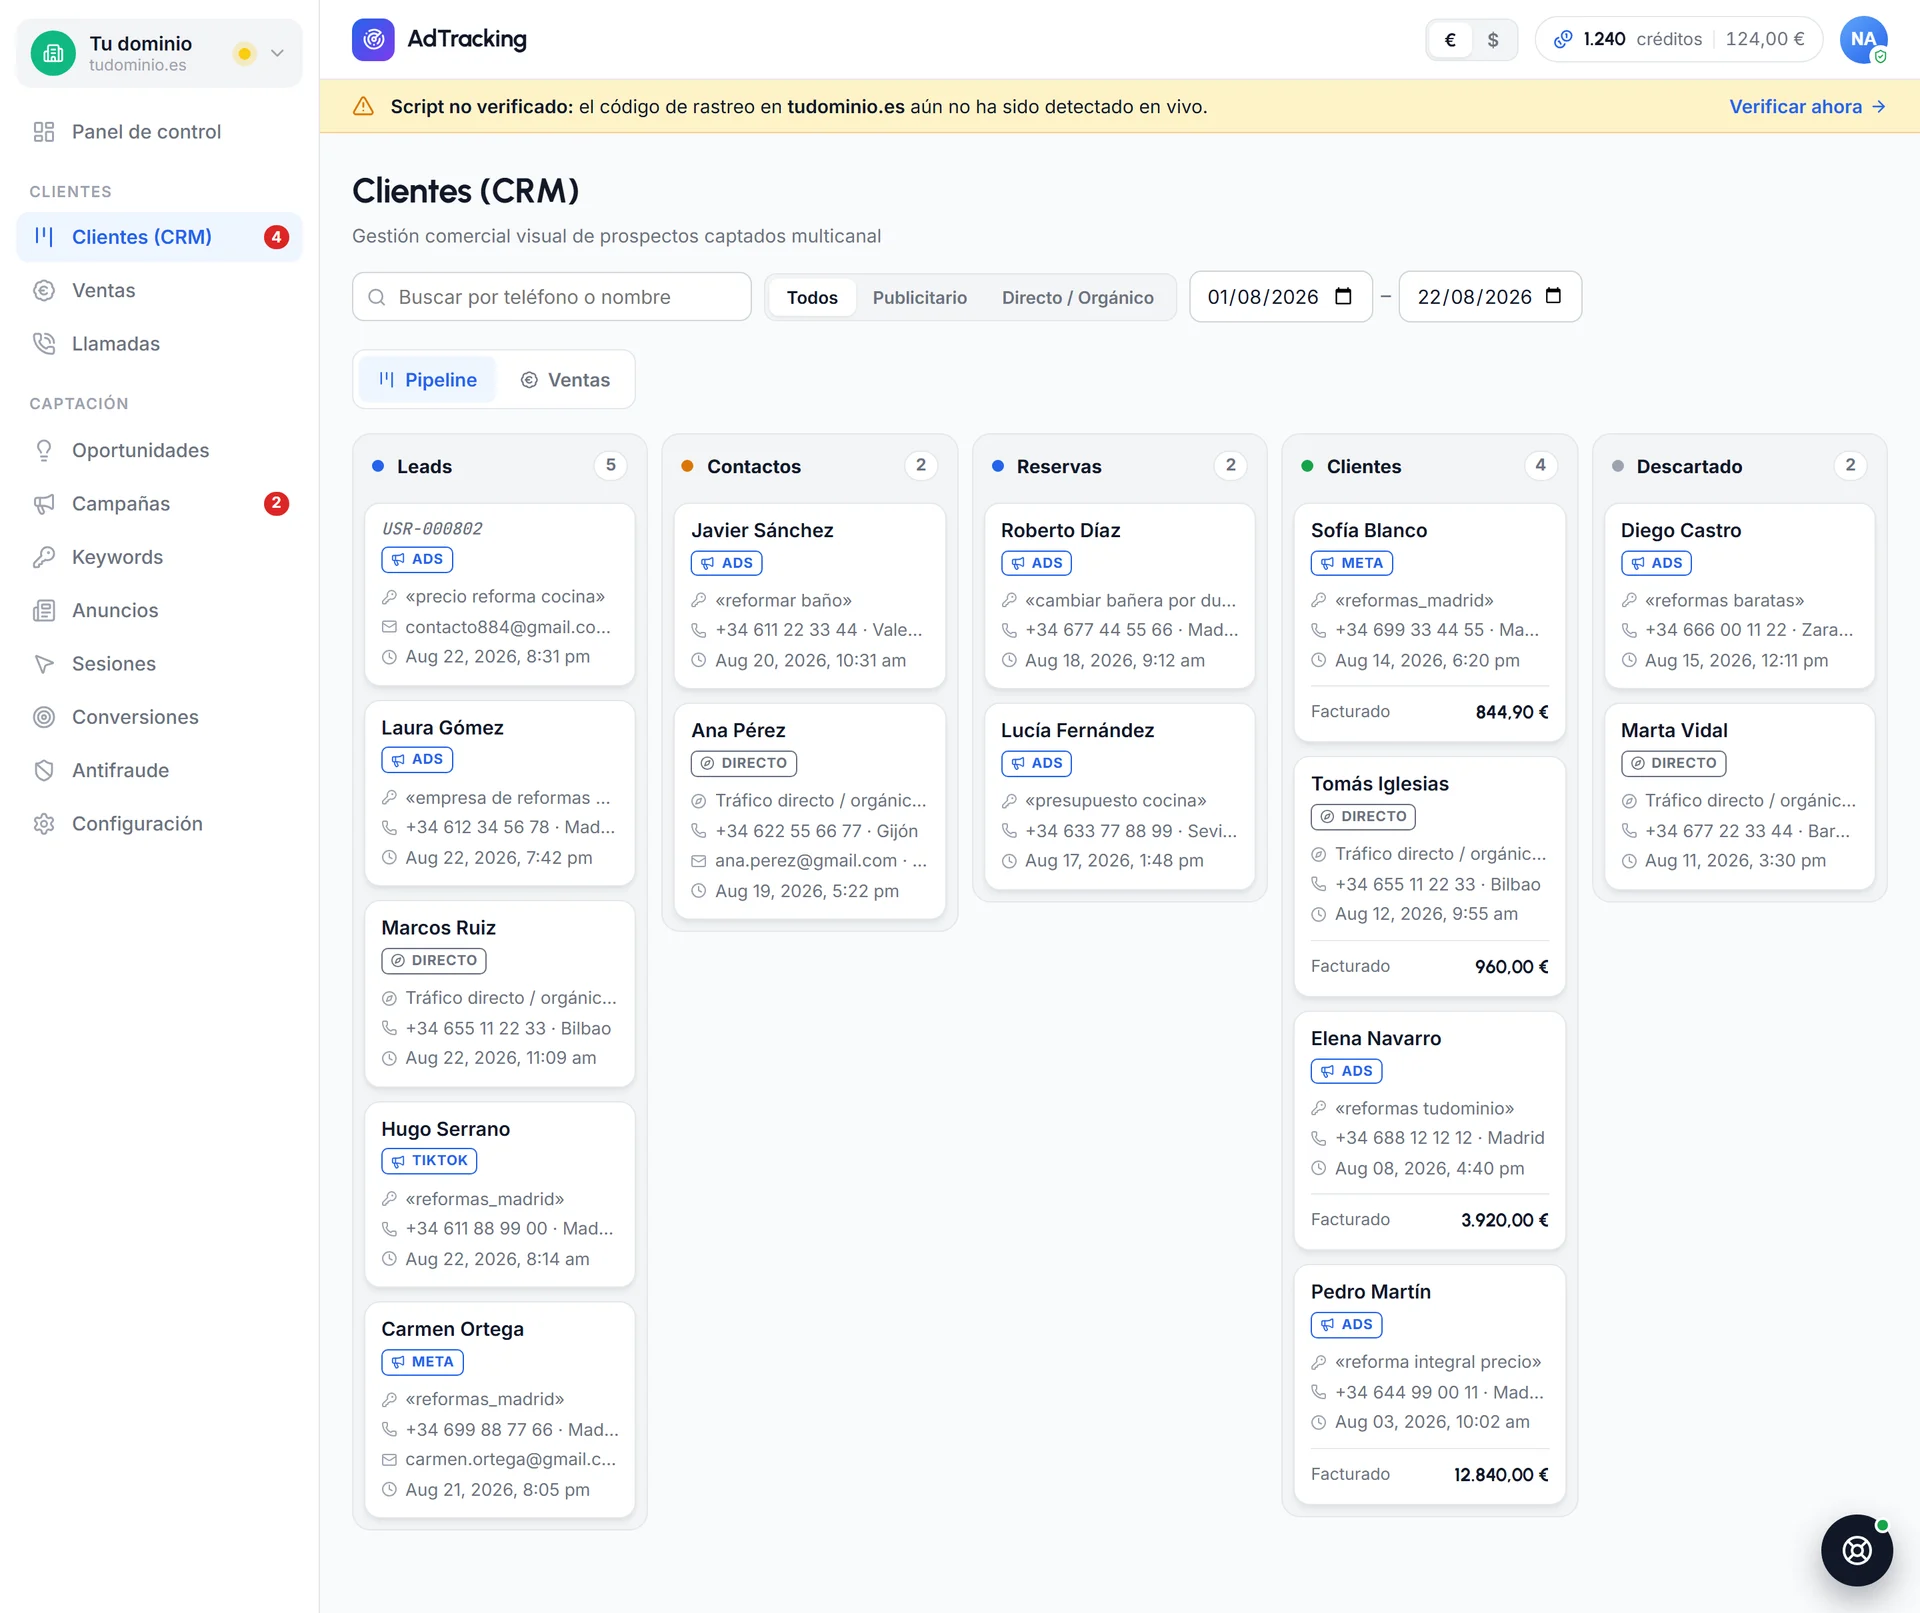Click carmen.ortega@gmail email text

[x=511, y=1459]
